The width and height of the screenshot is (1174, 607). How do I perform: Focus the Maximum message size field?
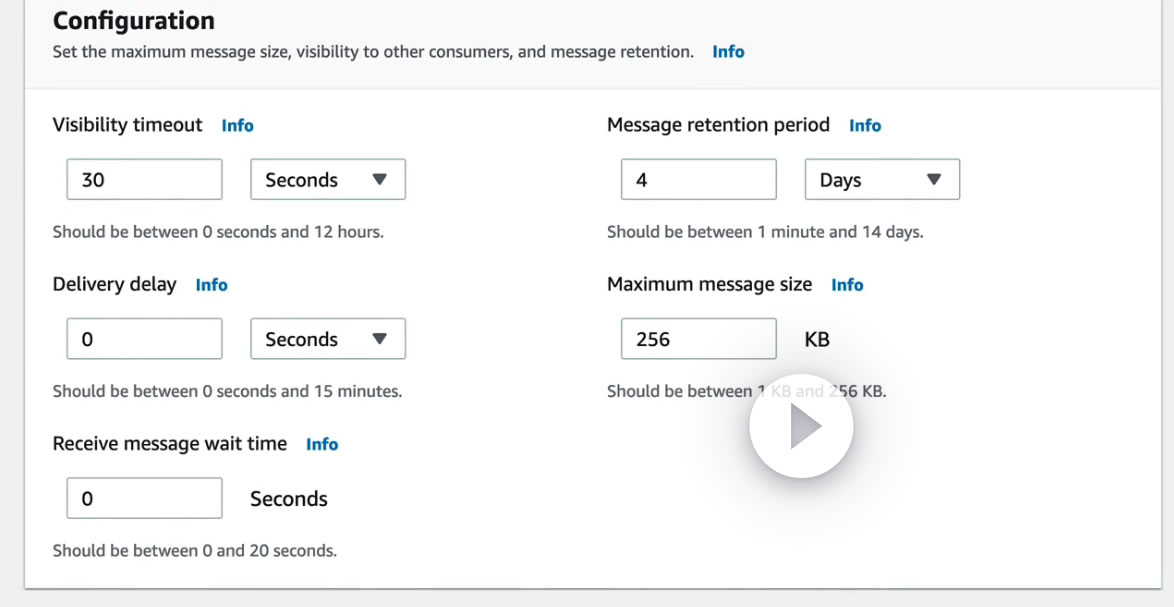point(698,339)
